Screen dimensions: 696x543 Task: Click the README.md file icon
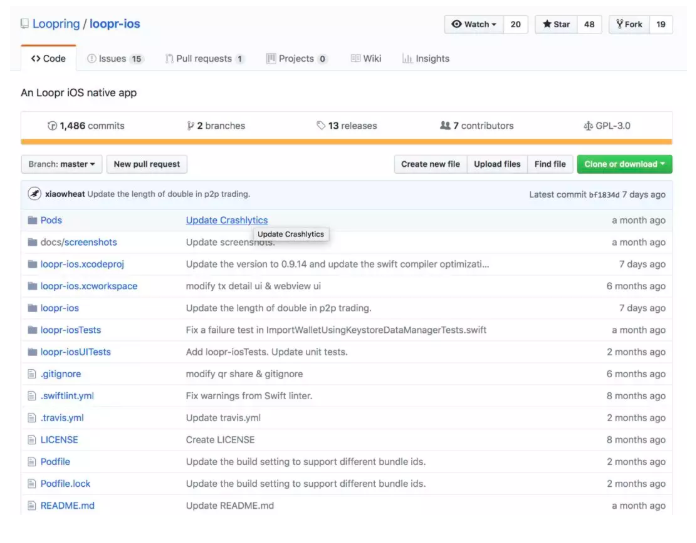(x=32, y=506)
